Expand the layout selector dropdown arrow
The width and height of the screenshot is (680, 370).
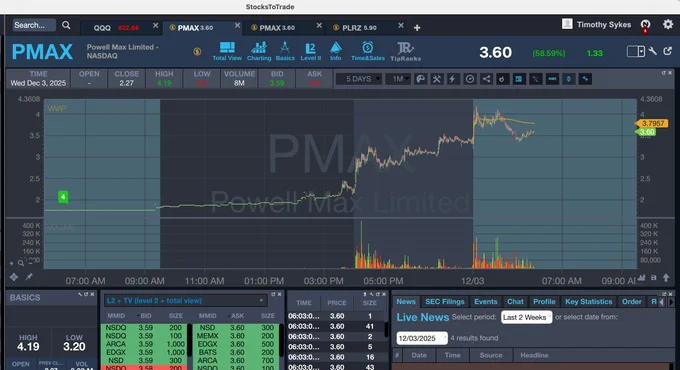coord(641,52)
